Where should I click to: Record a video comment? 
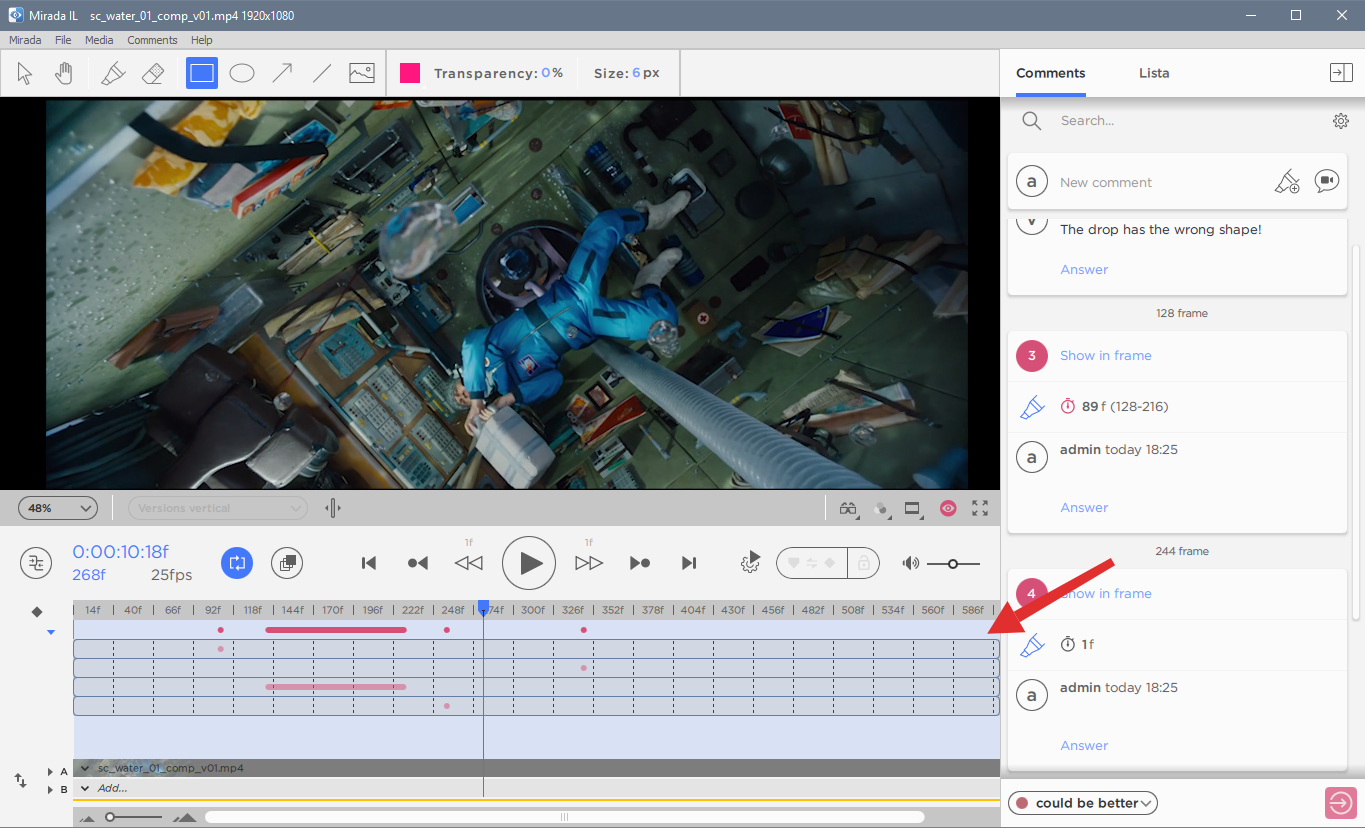(x=1327, y=181)
